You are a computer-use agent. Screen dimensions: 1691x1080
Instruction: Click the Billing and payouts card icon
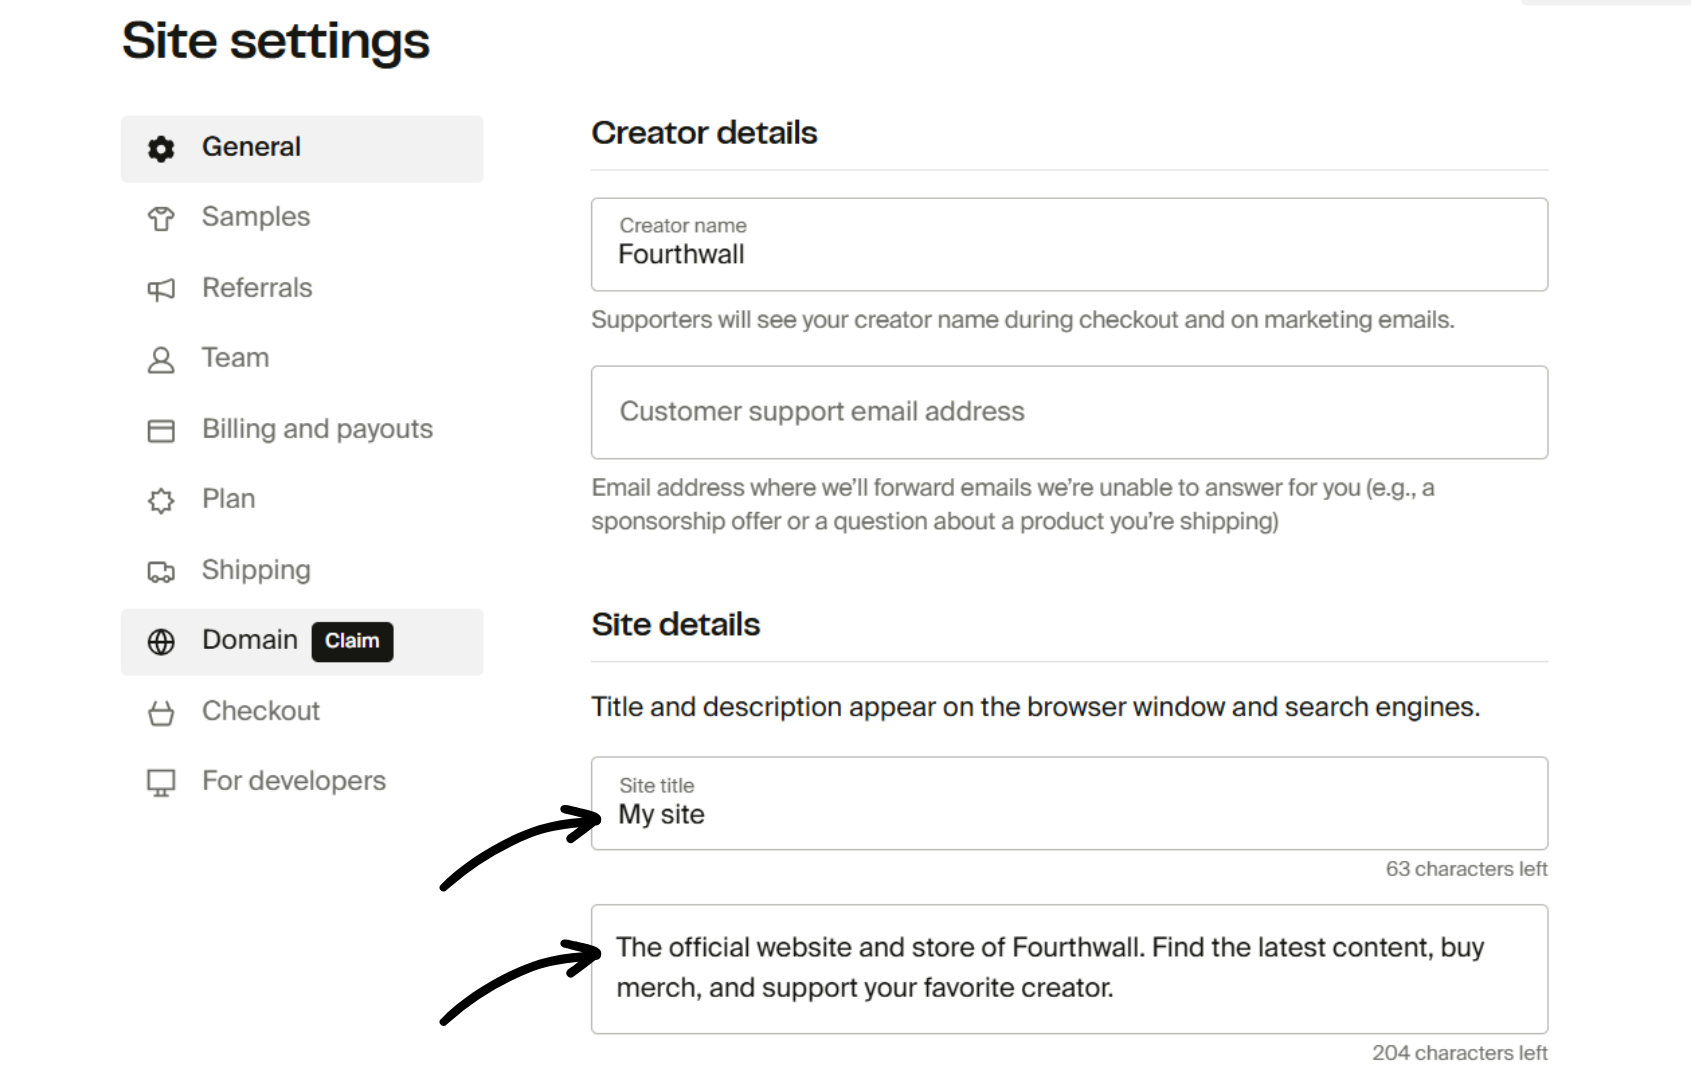click(161, 429)
